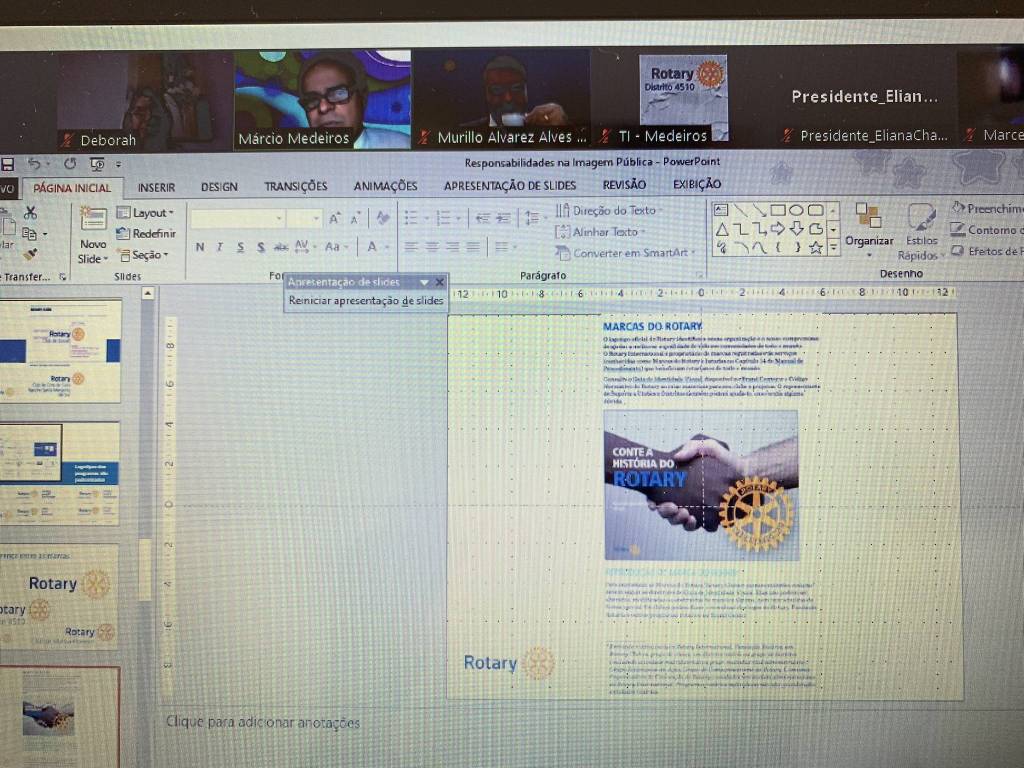The width and height of the screenshot is (1024, 768).
Task: Toggle italic (I) formatting
Action: coord(220,247)
